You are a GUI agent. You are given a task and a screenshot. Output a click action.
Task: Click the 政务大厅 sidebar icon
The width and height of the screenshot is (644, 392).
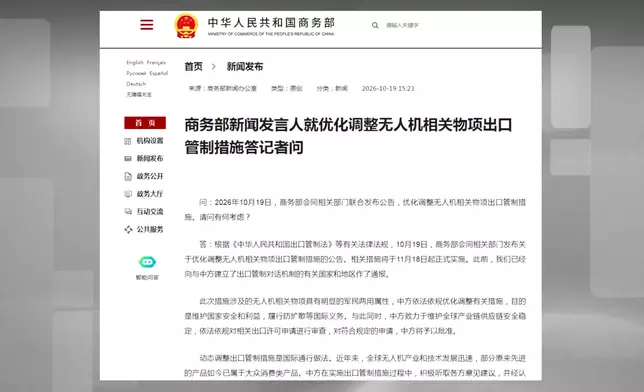point(128,194)
